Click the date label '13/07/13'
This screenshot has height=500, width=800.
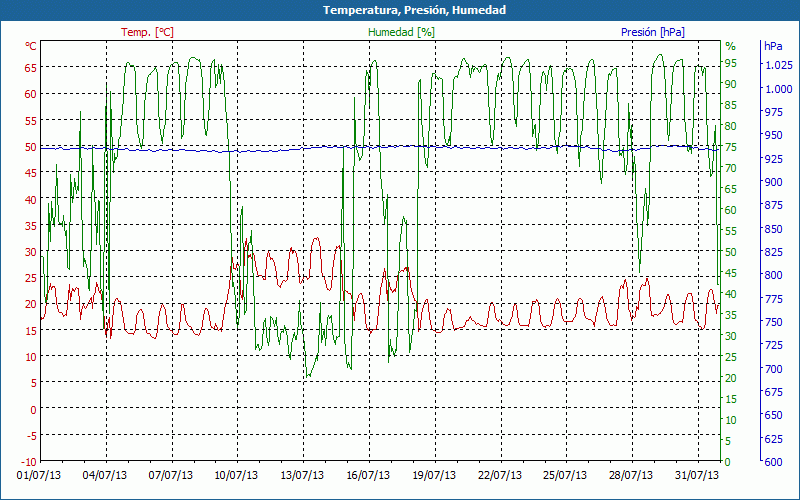point(302,476)
